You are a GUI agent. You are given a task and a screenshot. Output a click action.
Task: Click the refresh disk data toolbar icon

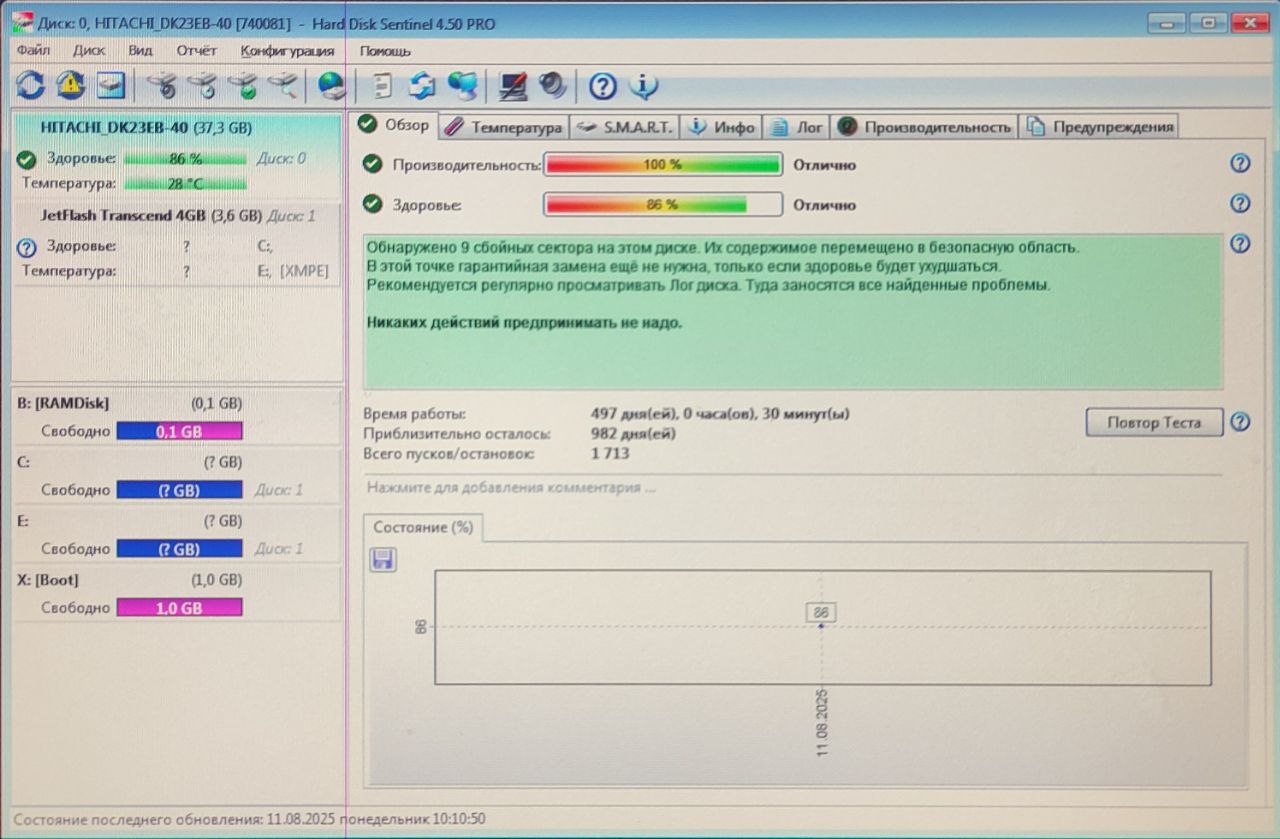[30, 86]
